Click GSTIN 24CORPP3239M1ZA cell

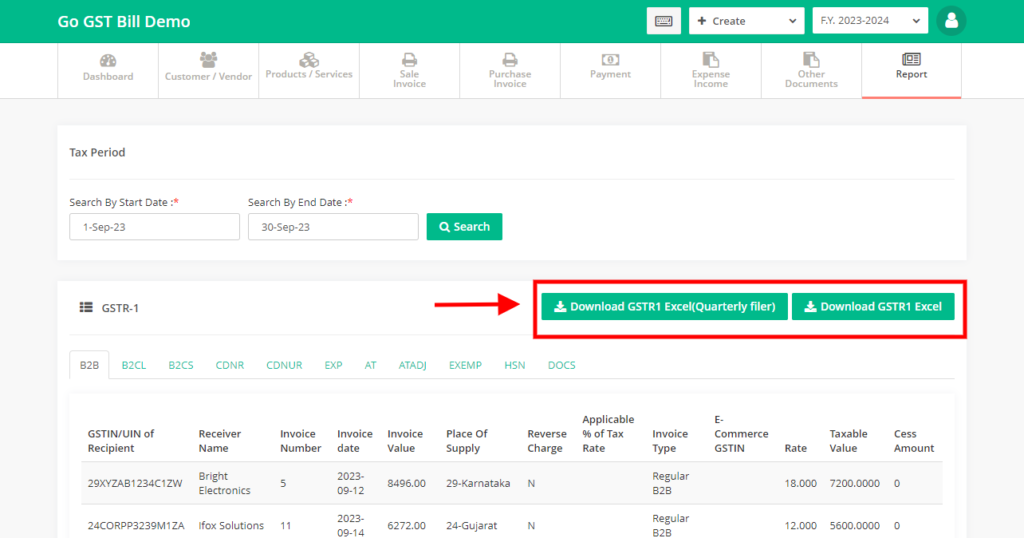pos(136,525)
